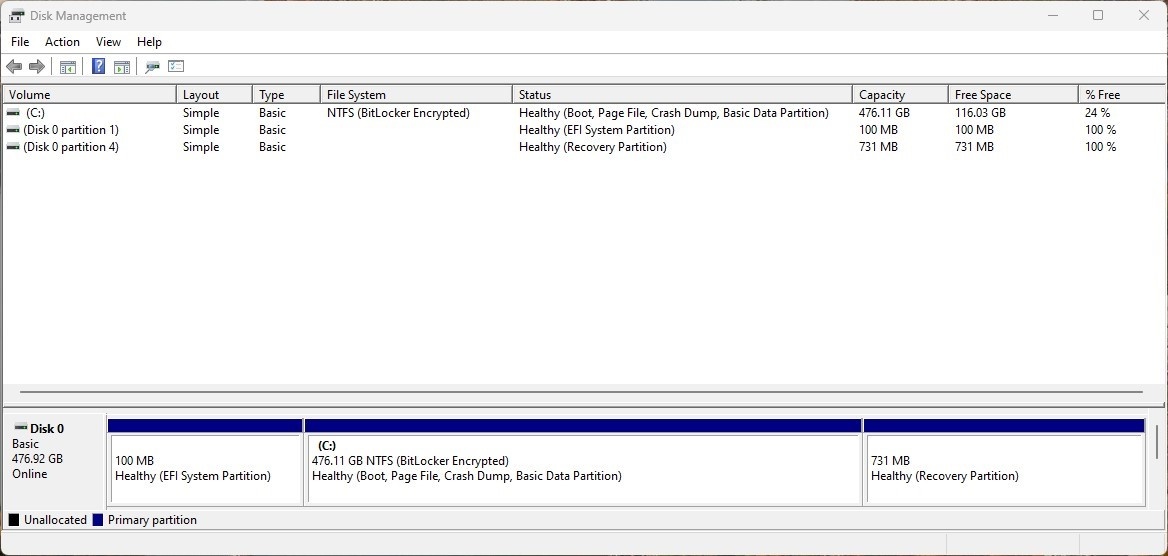The width and height of the screenshot is (1168, 556).
Task: Maximize the Disk Management window
Action: (1098, 16)
